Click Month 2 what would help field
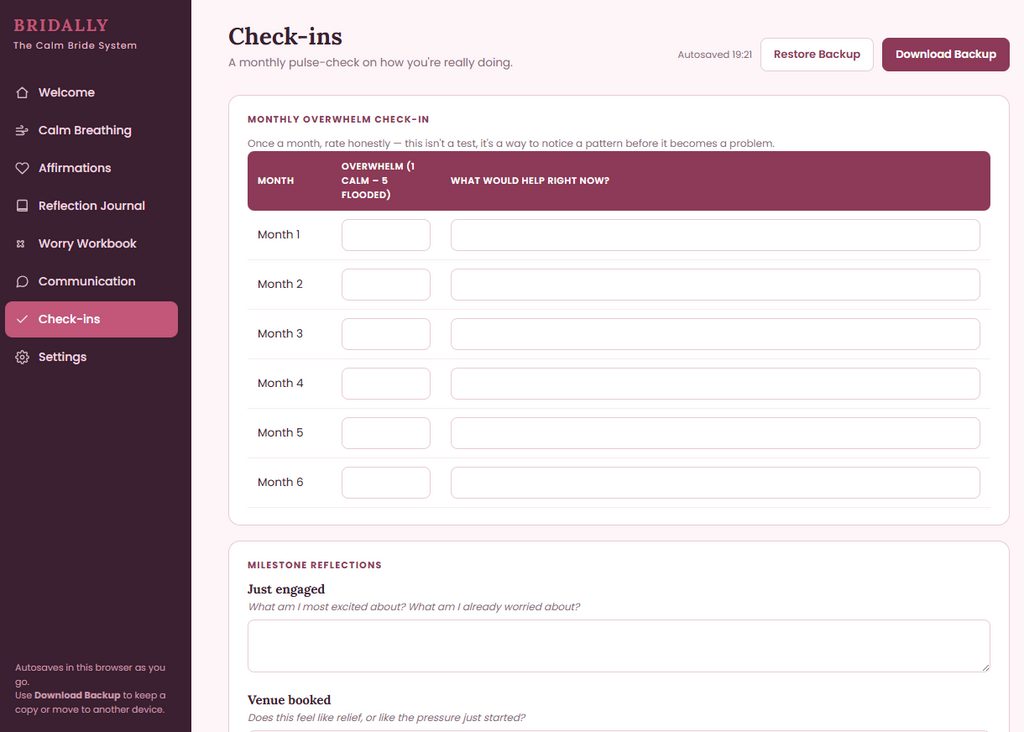This screenshot has width=1024, height=732. click(715, 285)
